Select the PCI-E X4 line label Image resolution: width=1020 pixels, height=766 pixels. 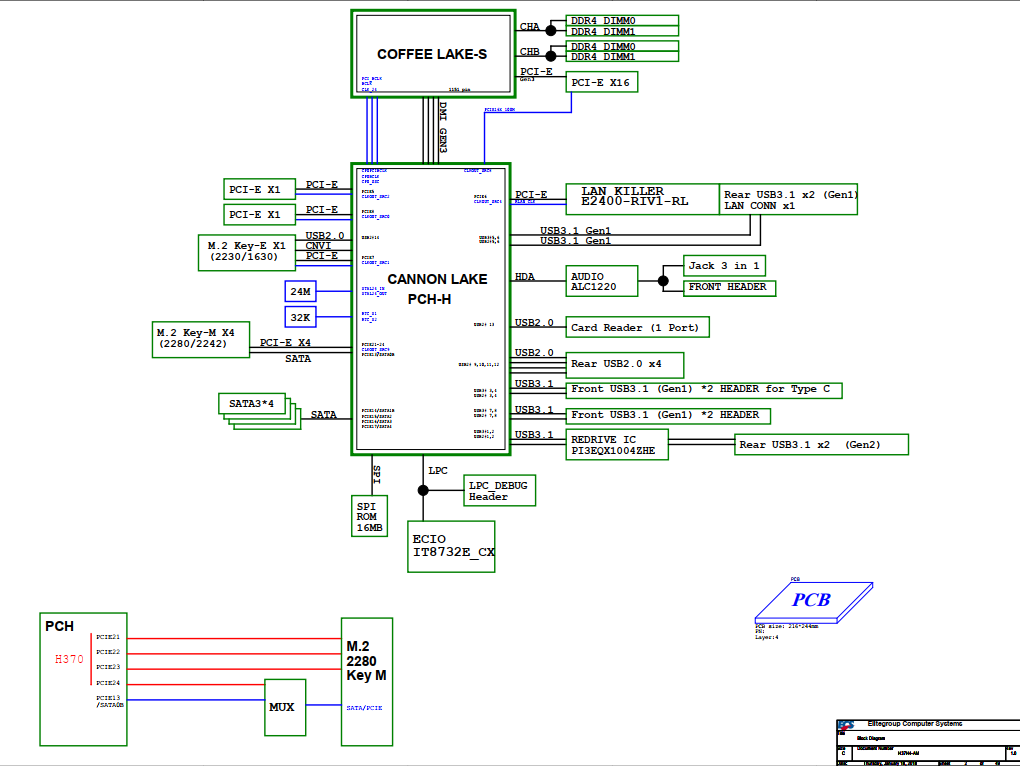[285, 343]
